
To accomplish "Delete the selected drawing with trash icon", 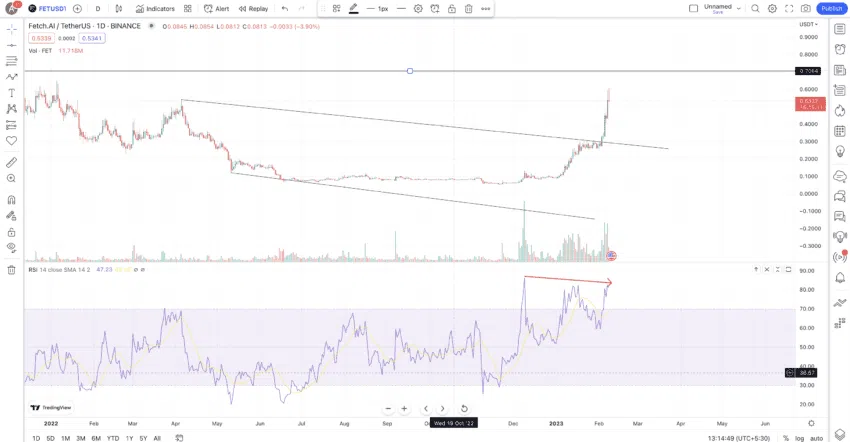I will pyautogui.click(x=468, y=9).
